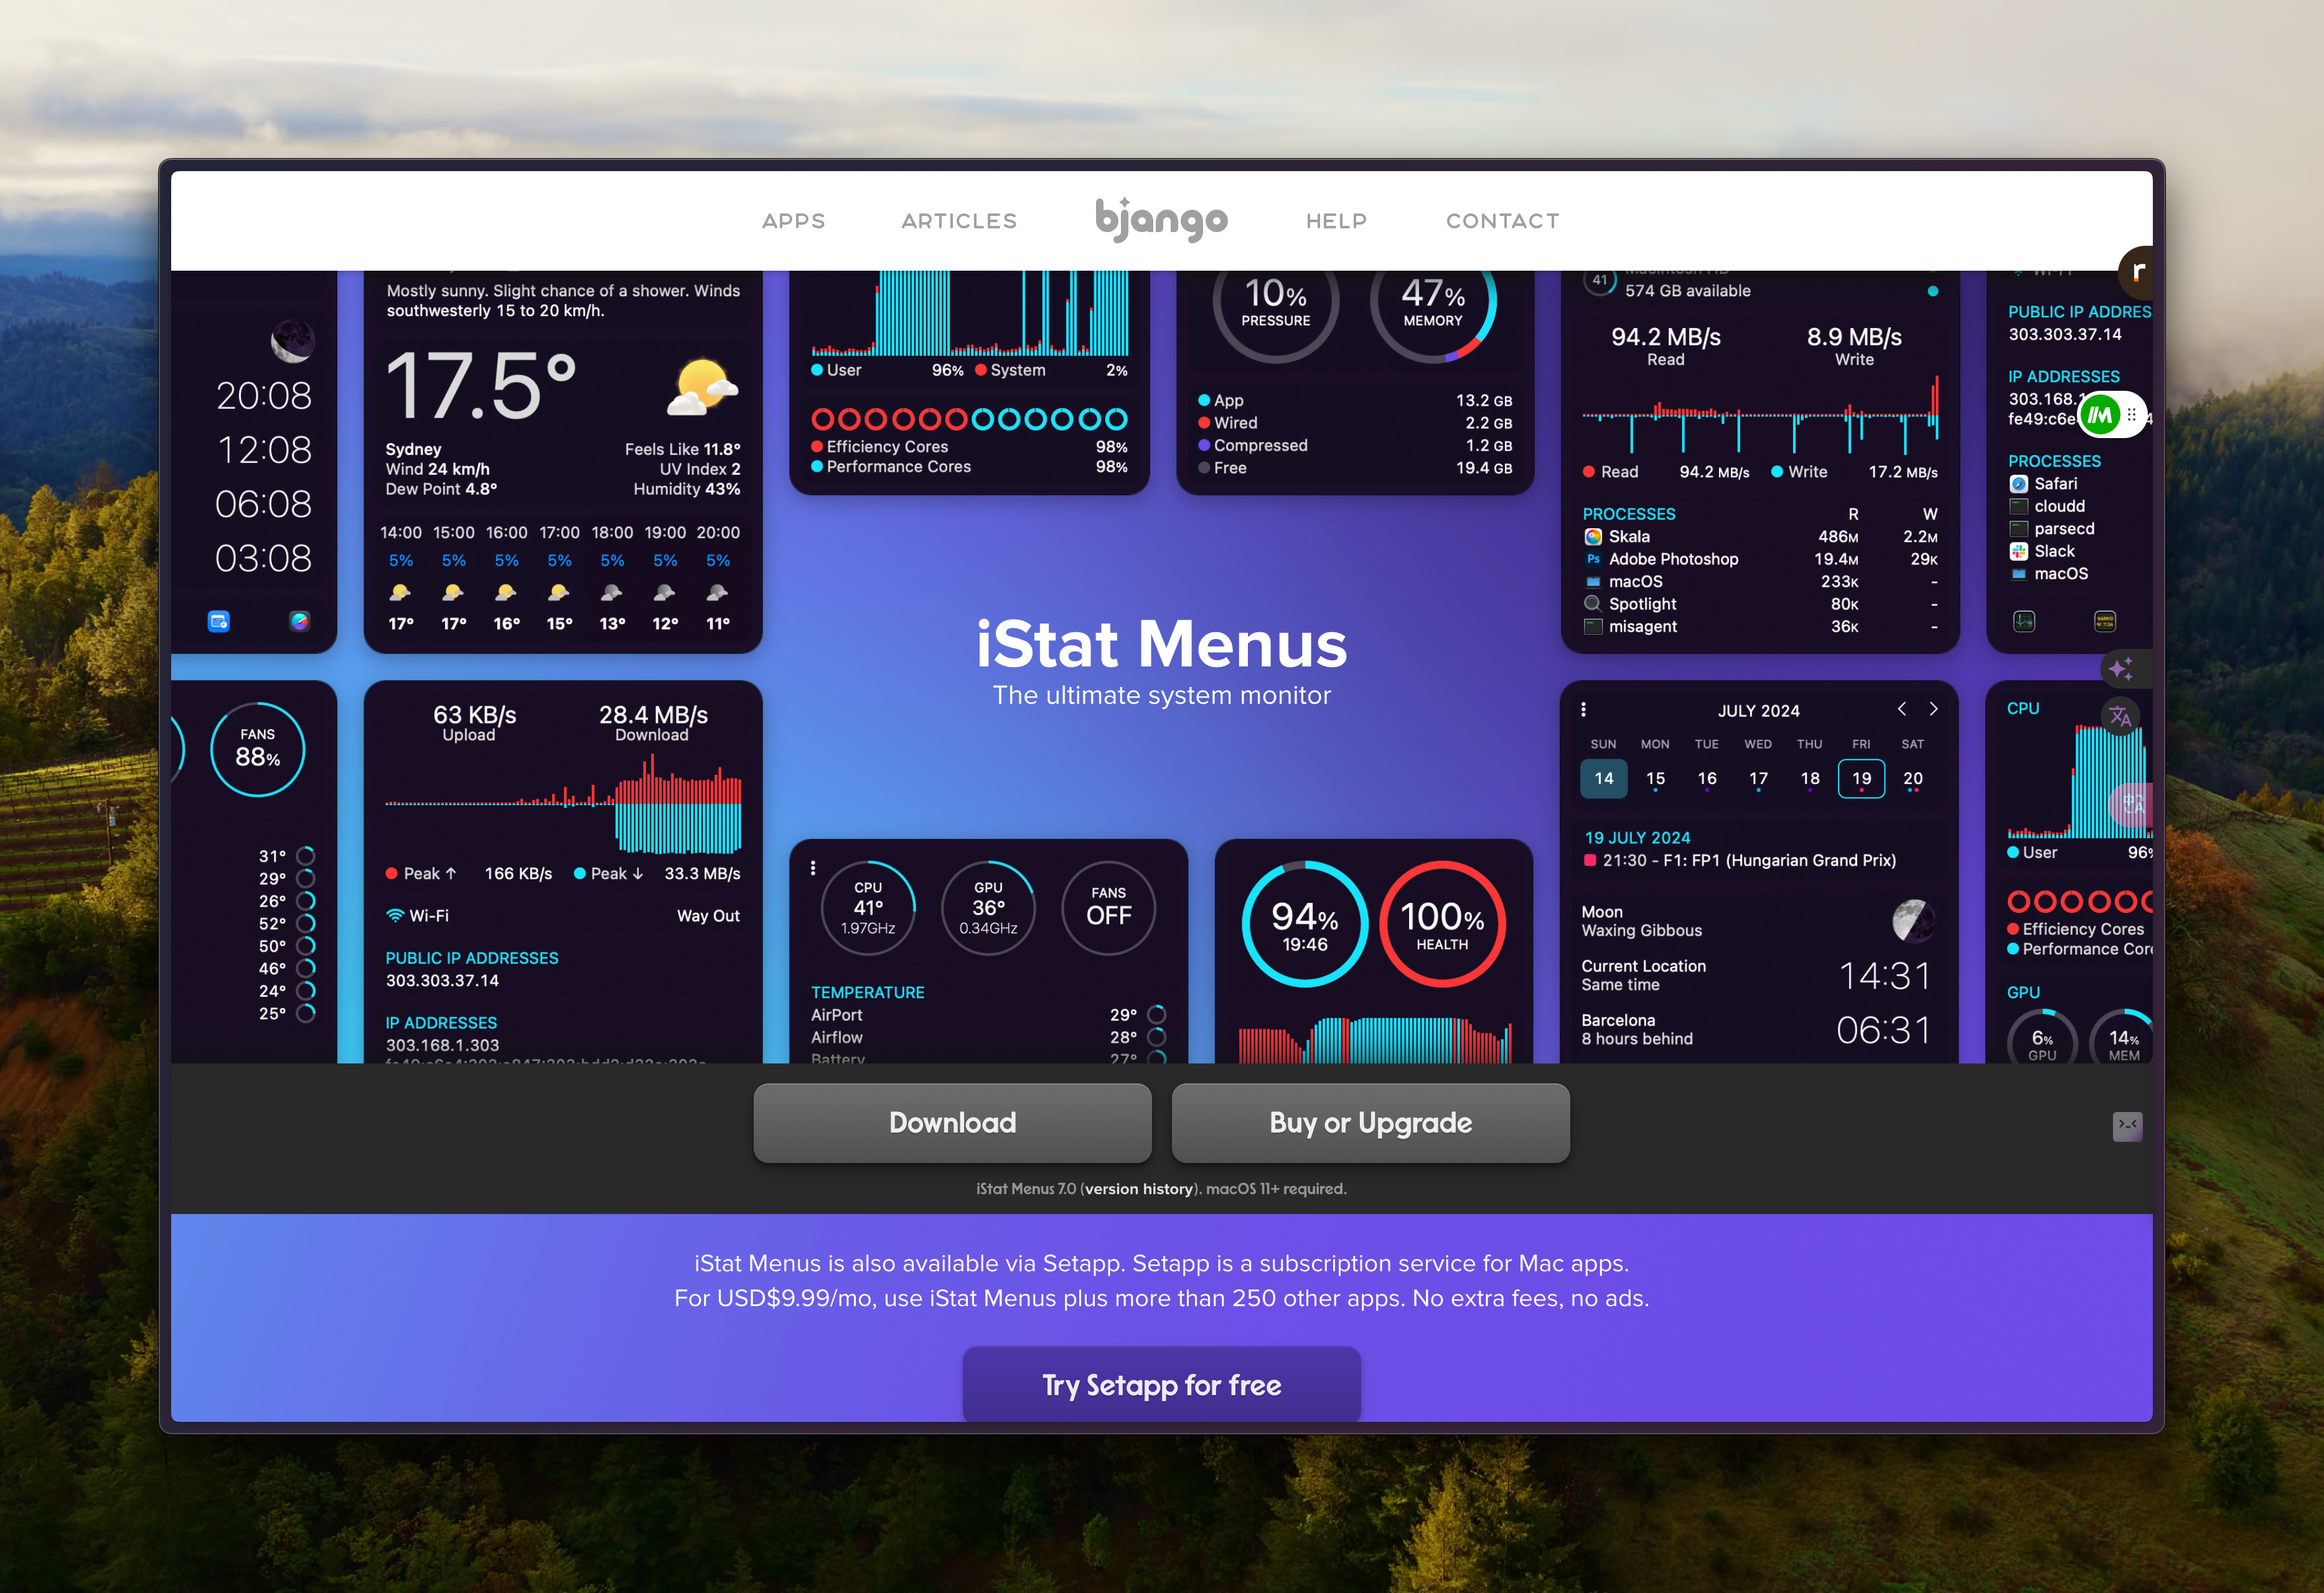Click the Activity Monitor icon below macOS process

(x=2024, y=621)
